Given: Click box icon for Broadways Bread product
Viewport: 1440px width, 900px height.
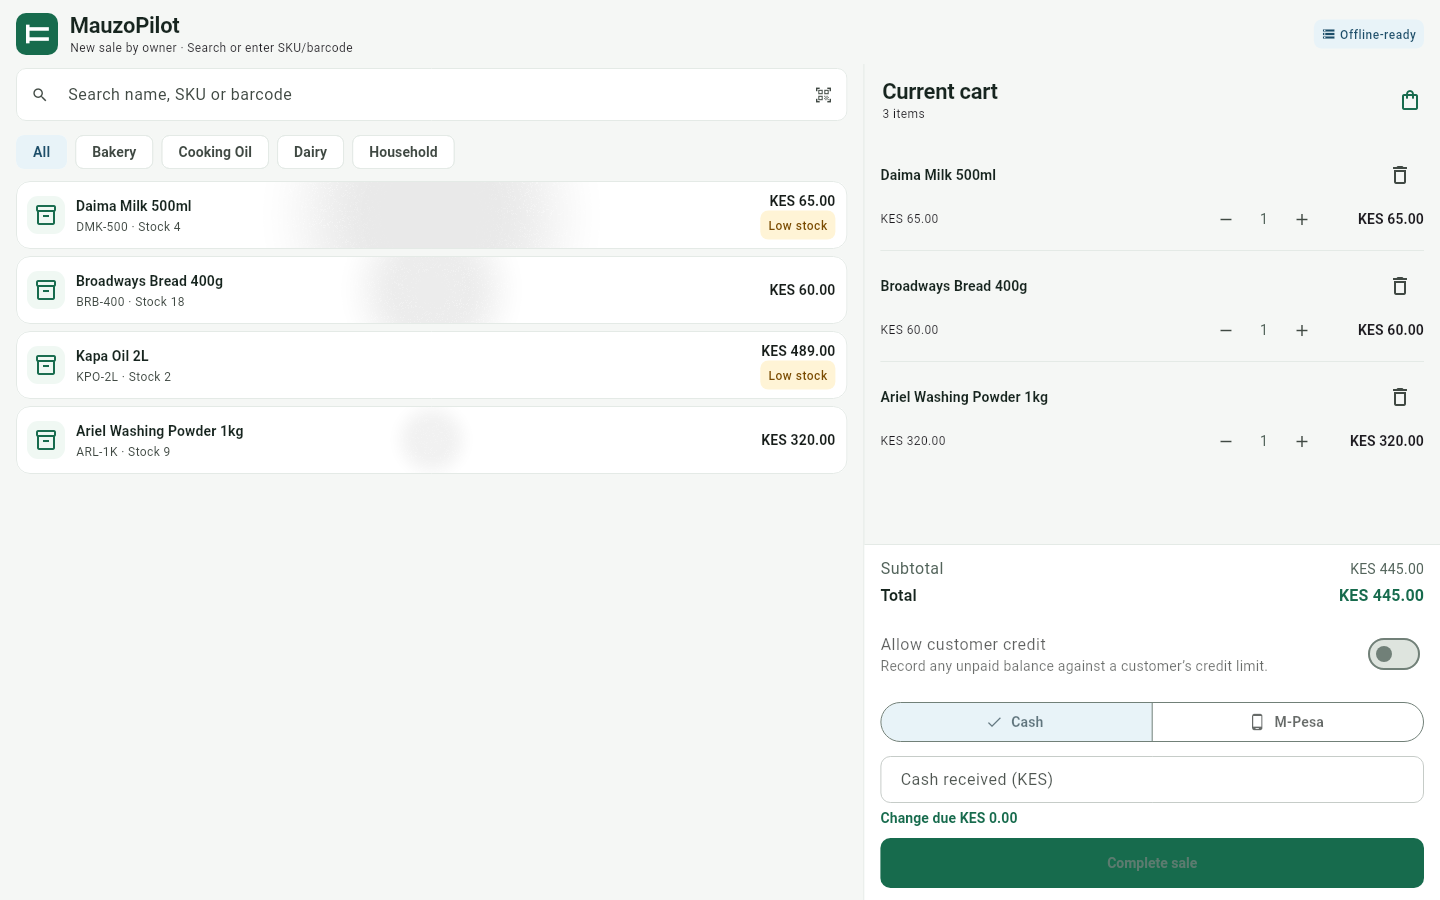Looking at the screenshot, I should 46,290.
